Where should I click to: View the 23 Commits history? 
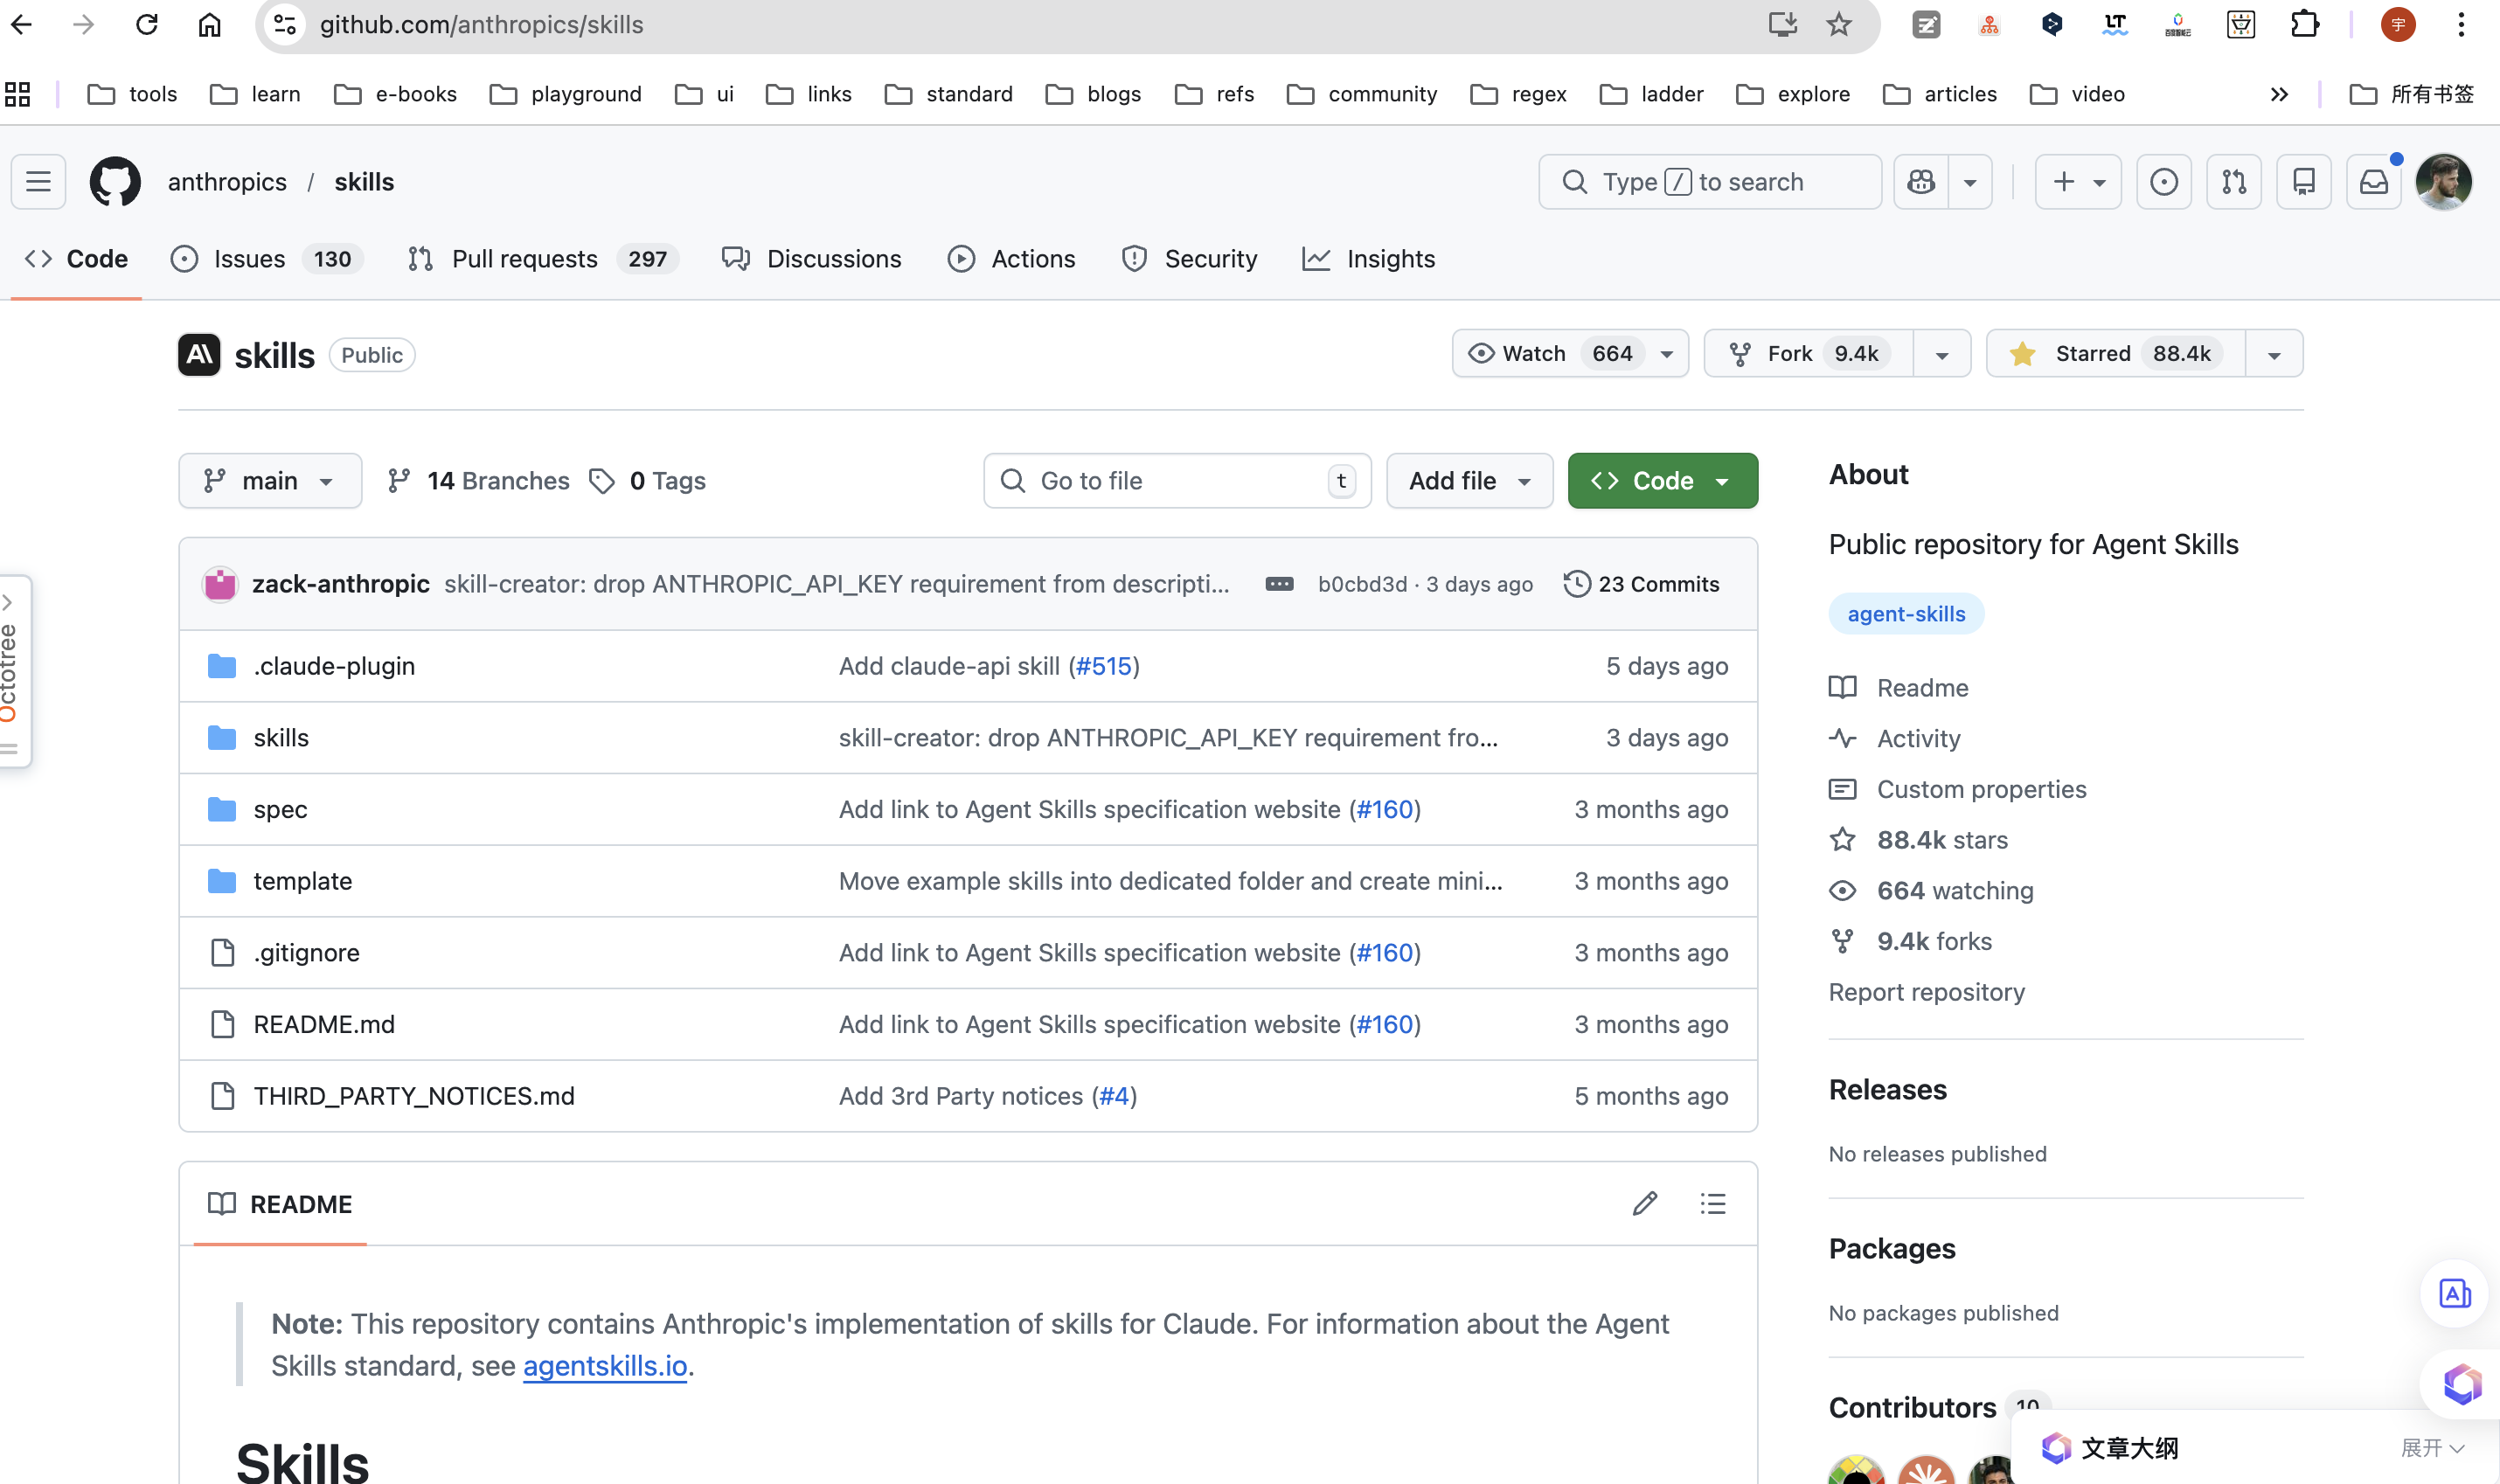(1641, 584)
